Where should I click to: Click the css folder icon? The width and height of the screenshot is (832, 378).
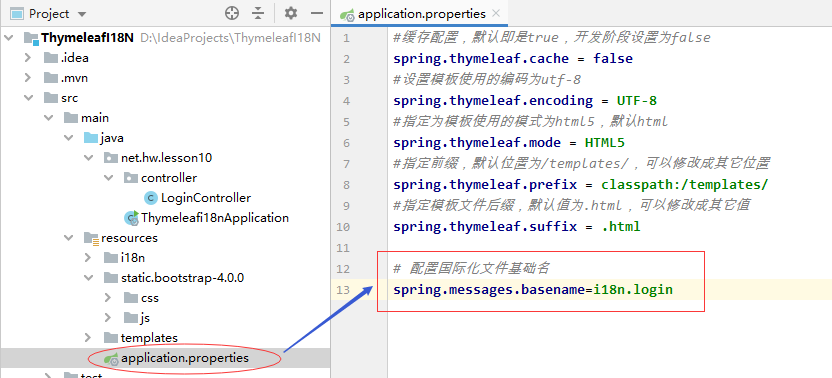tap(131, 298)
